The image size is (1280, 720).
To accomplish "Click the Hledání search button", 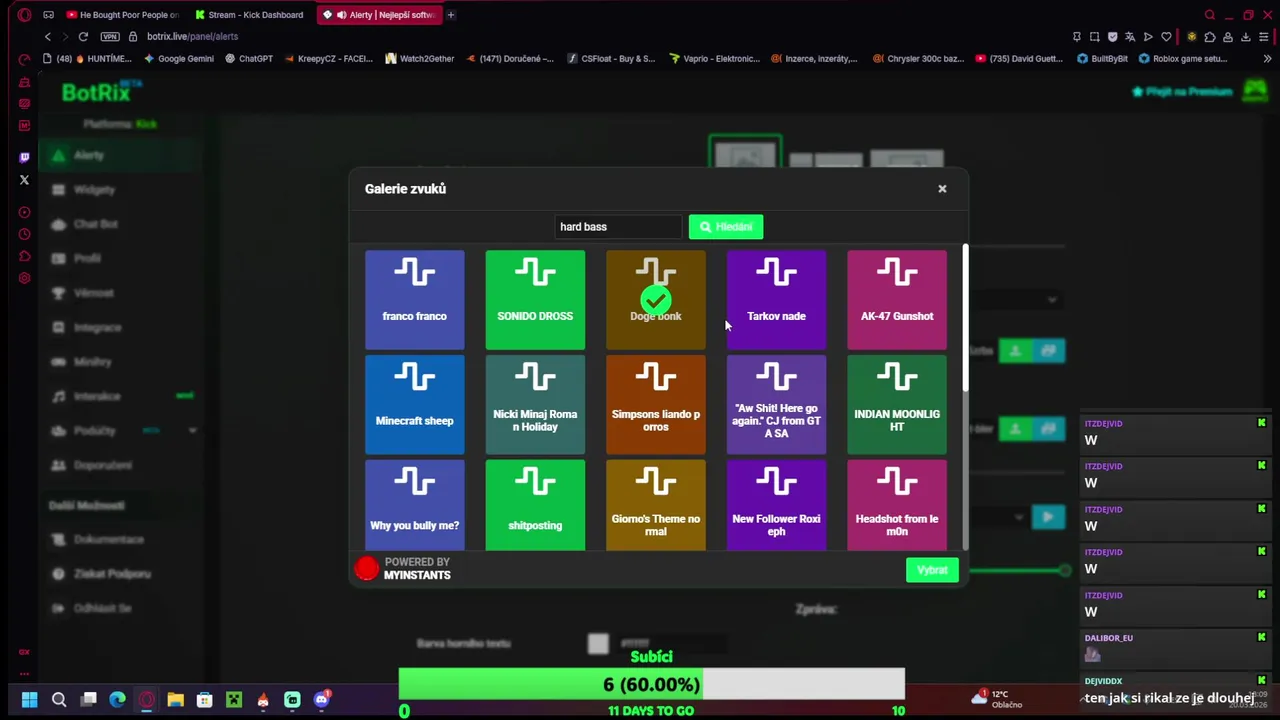I will pyautogui.click(x=726, y=227).
